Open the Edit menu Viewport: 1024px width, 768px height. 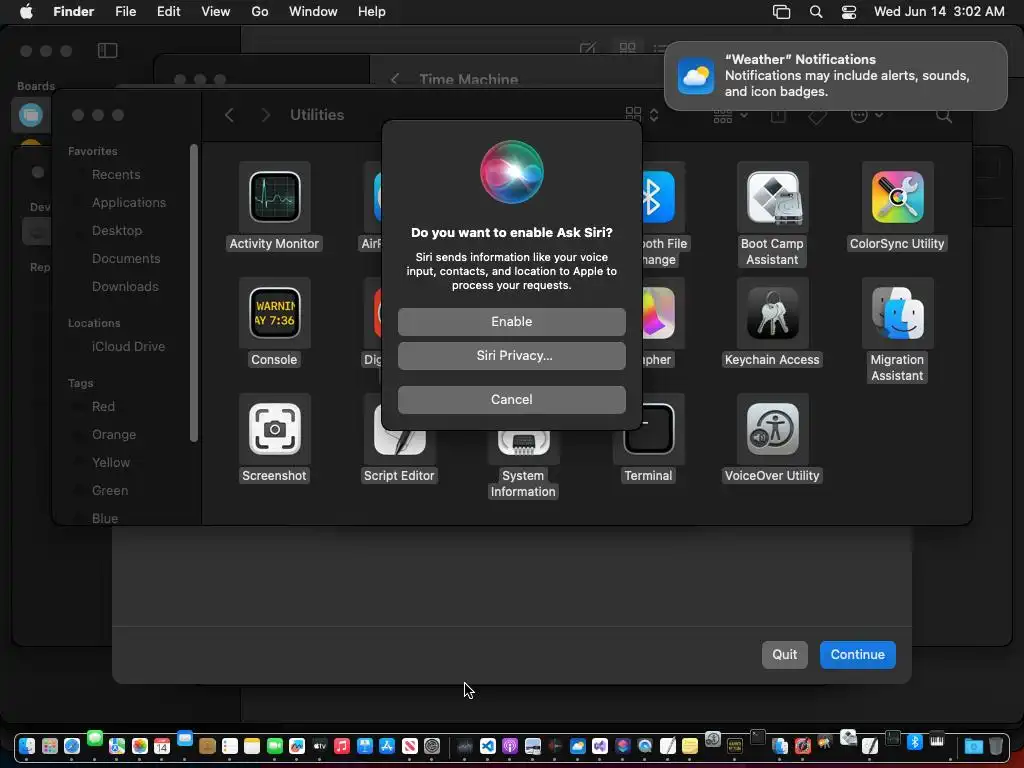coord(168,12)
